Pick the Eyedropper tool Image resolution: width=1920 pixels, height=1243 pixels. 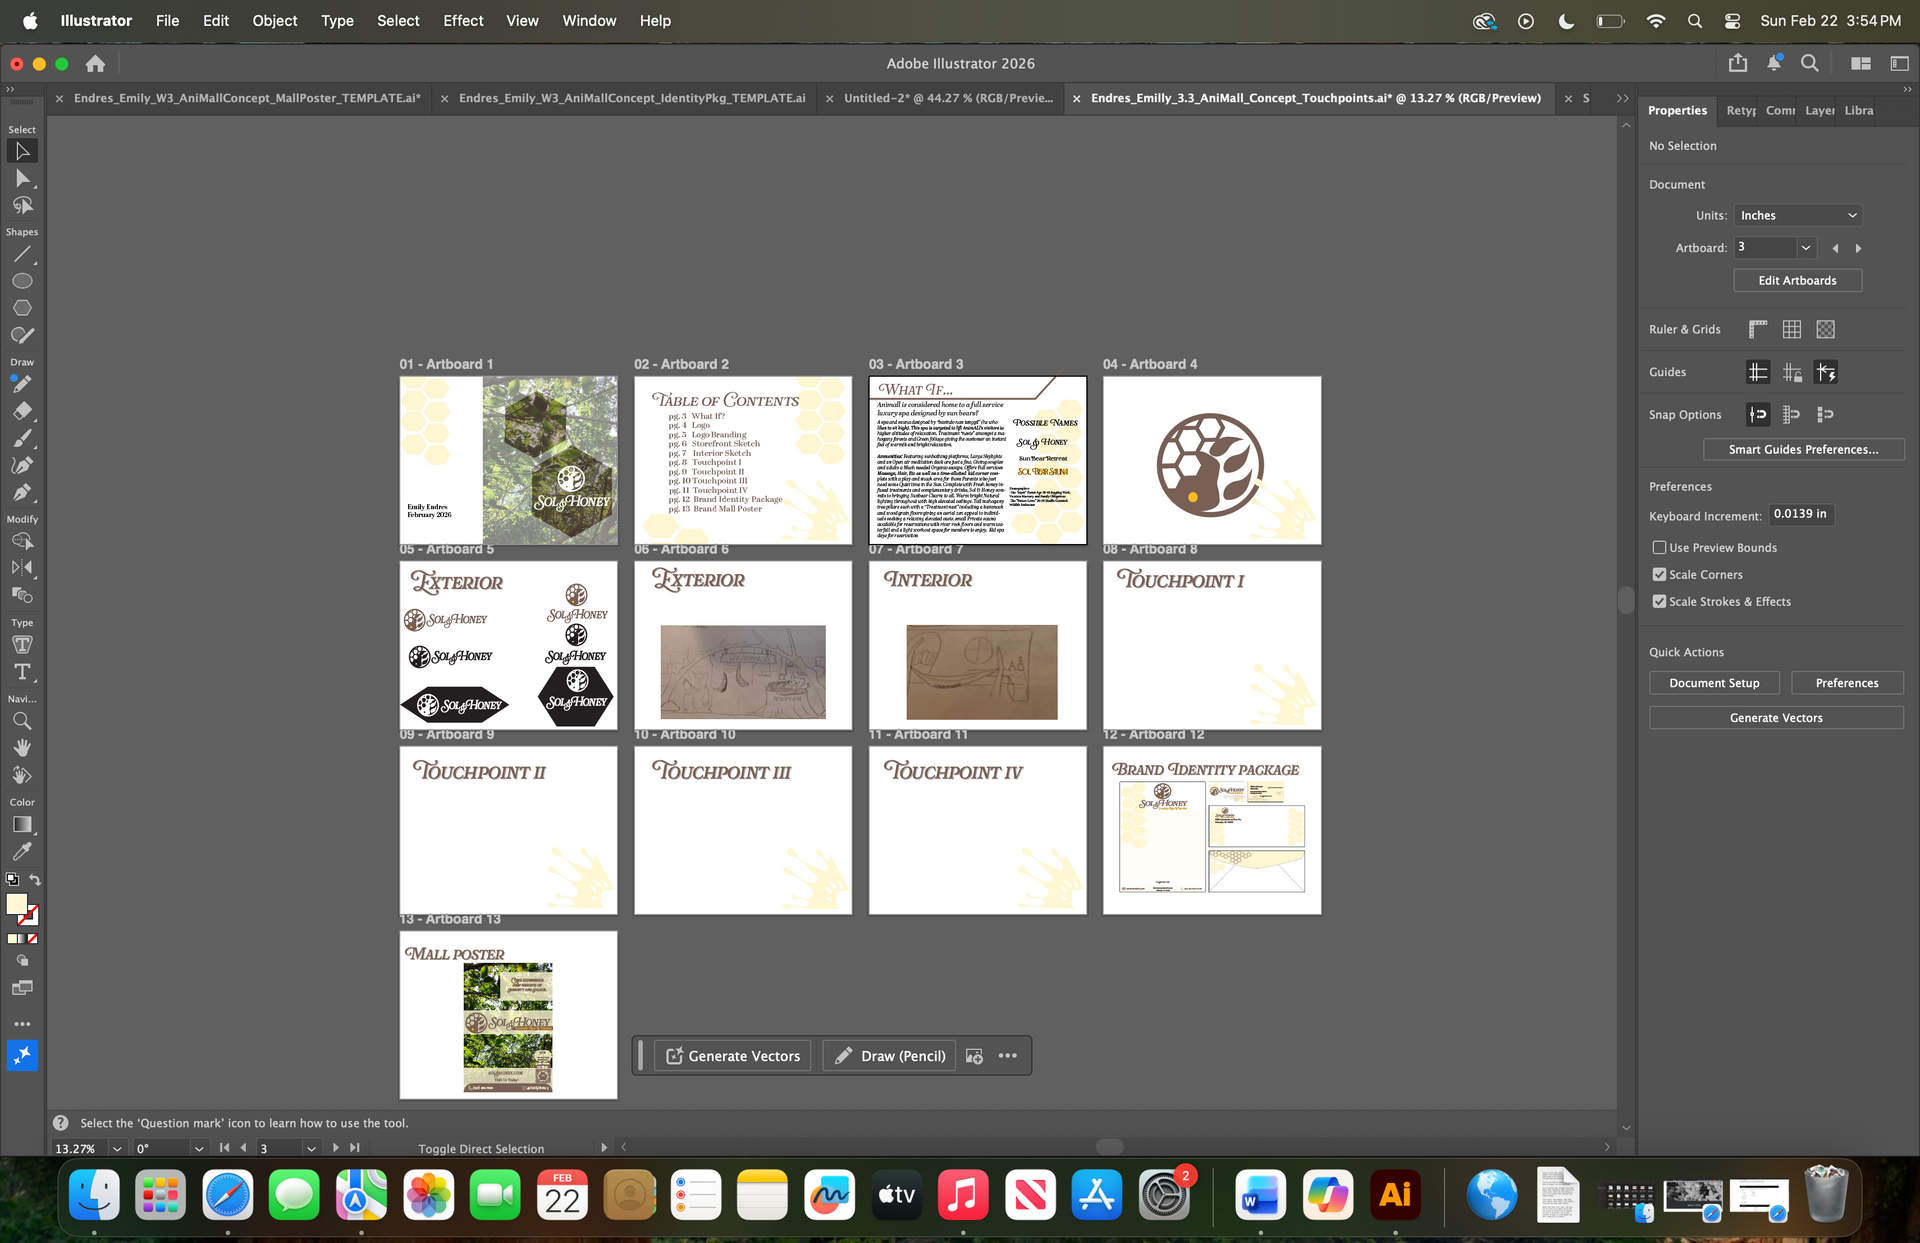(x=22, y=851)
